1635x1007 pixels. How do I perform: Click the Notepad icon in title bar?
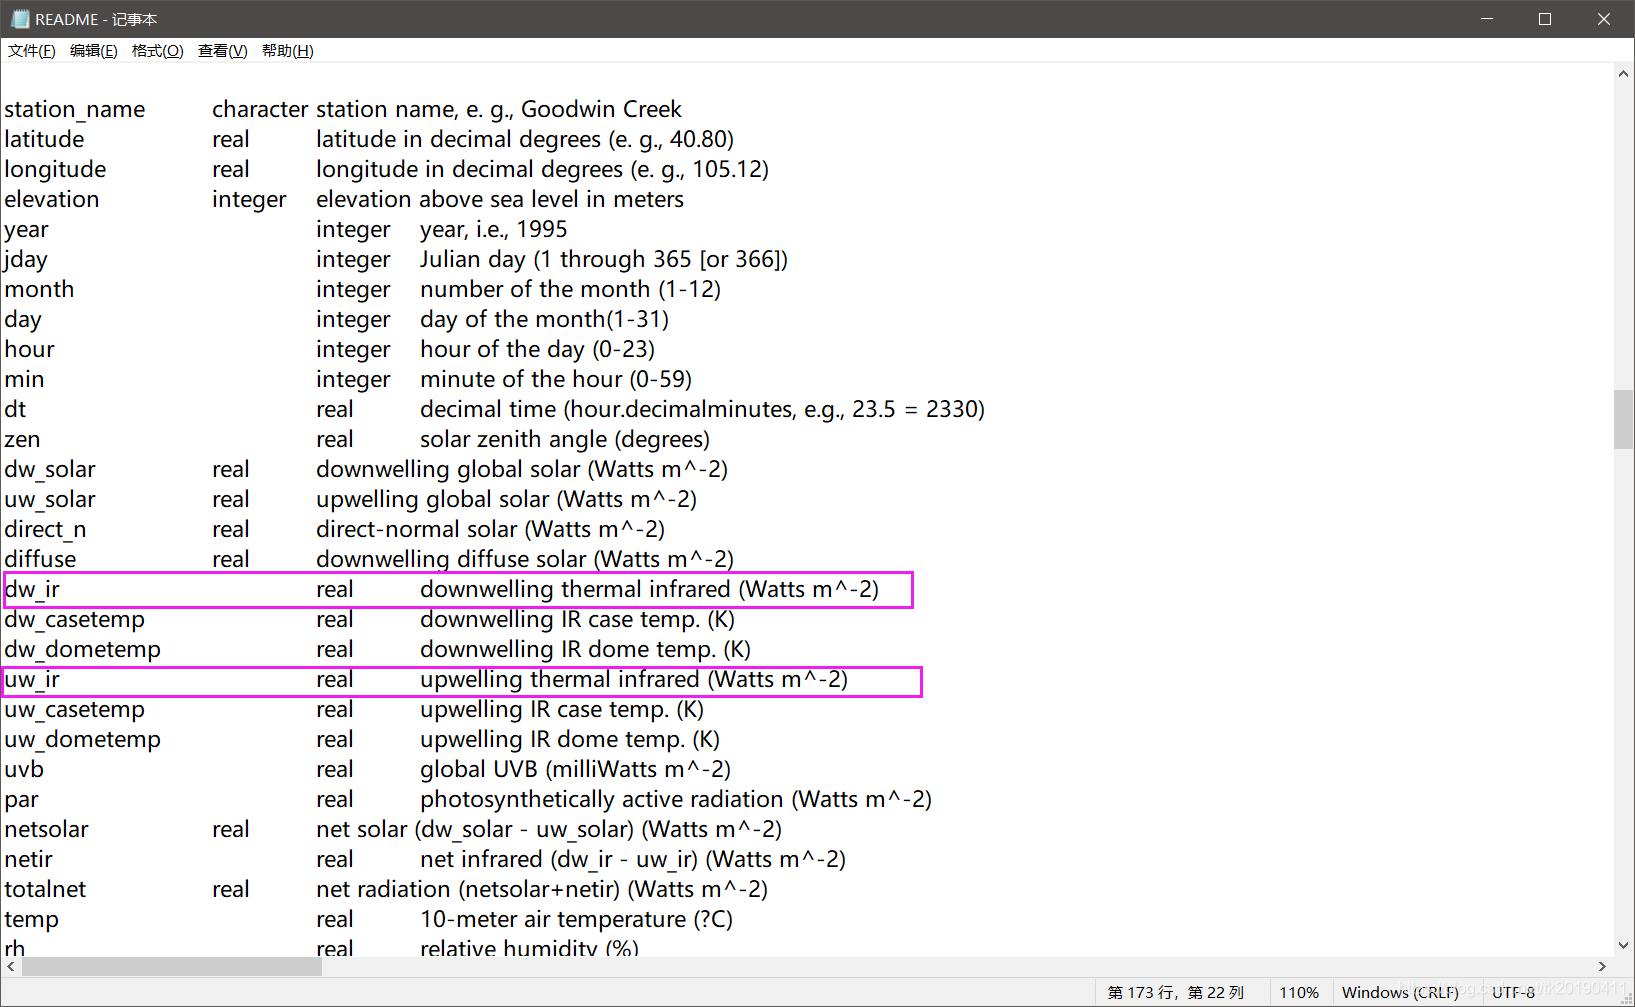pos(19,19)
